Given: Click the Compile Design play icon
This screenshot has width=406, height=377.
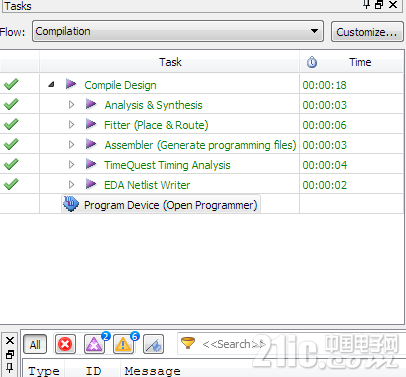Looking at the screenshot, I should (x=71, y=84).
